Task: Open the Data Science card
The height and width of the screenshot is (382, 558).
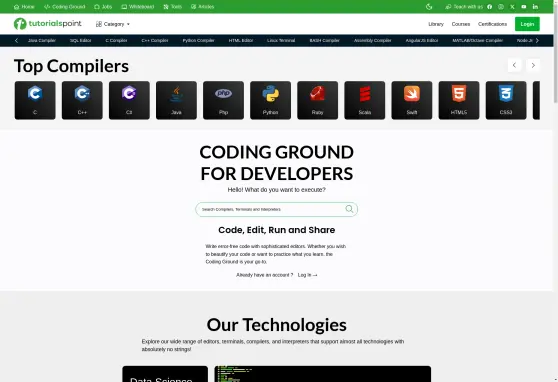Action: 165,374
